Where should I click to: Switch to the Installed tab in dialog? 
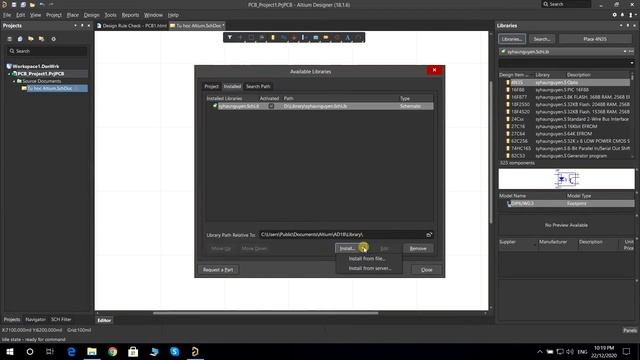(232, 87)
